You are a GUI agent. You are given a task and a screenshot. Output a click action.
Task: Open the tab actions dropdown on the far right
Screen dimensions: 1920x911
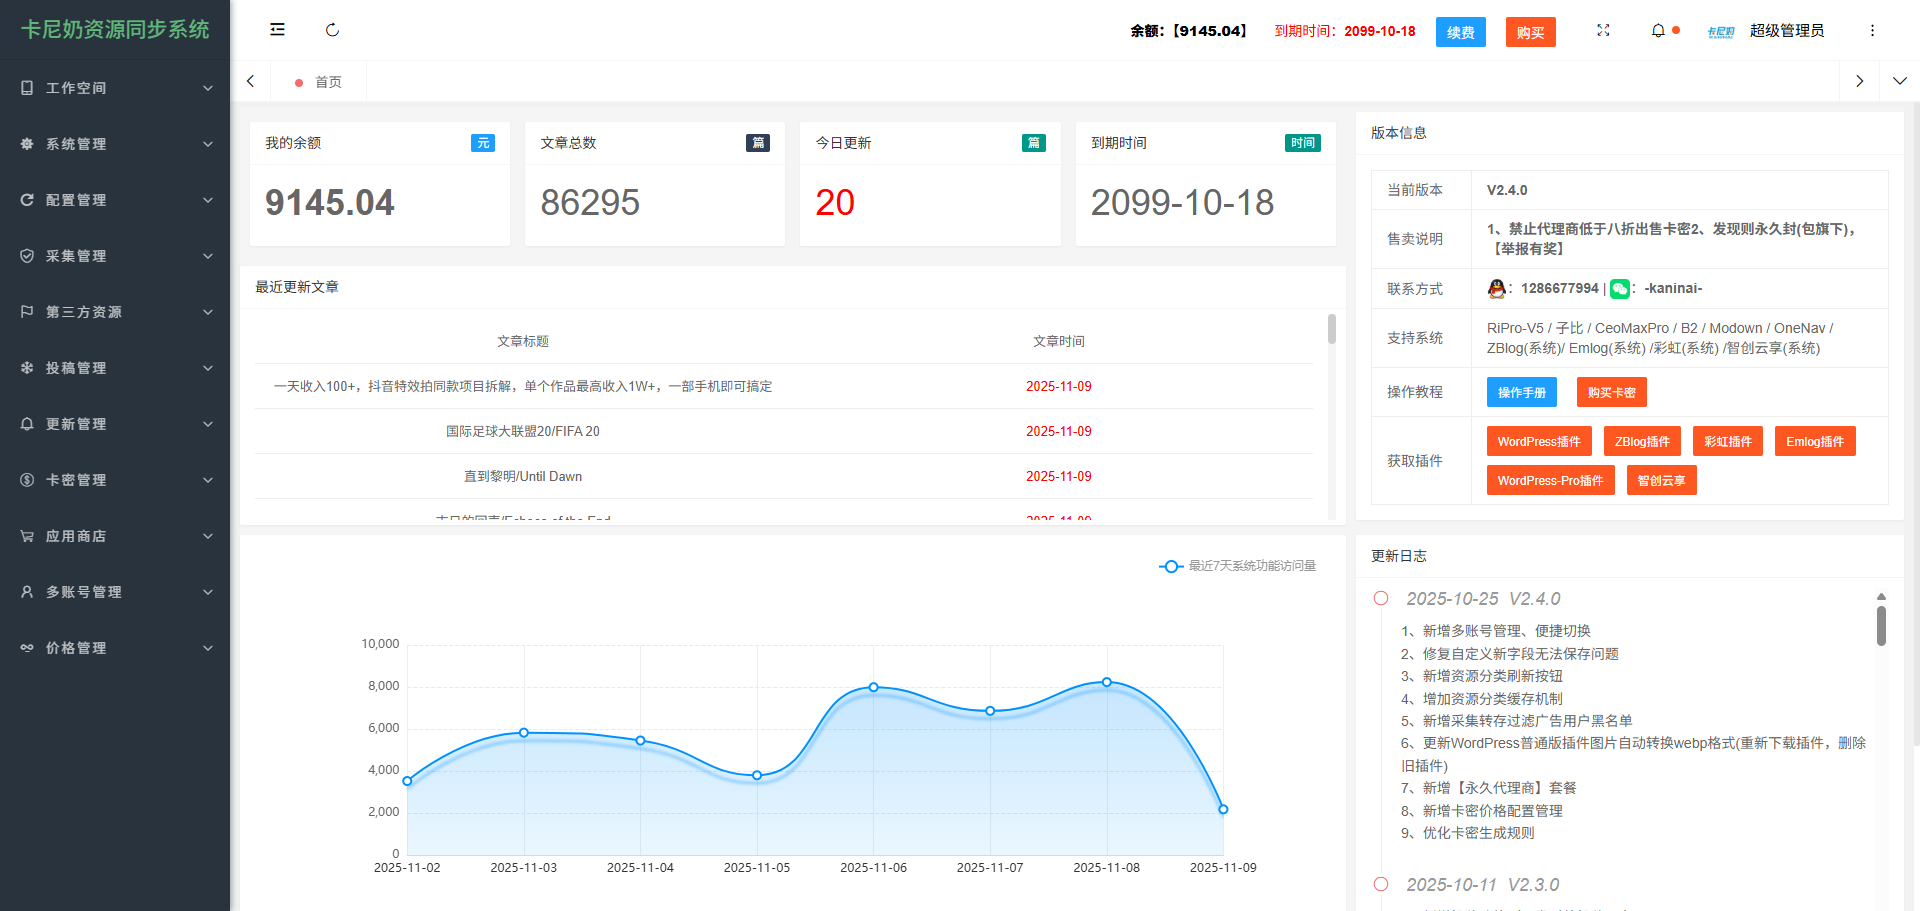pos(1899,81)
